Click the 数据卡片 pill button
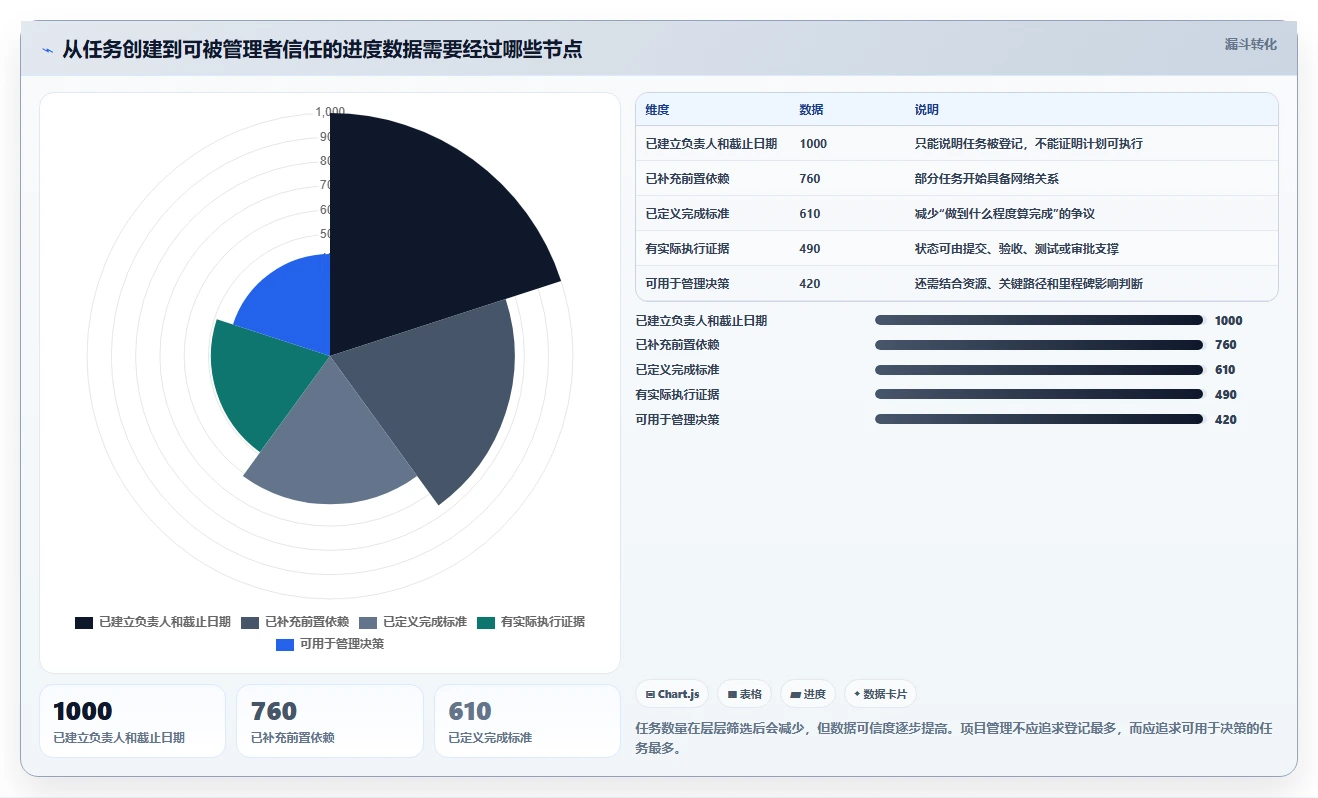This screenshot has height=798, width=1318. tap(880, 694)
